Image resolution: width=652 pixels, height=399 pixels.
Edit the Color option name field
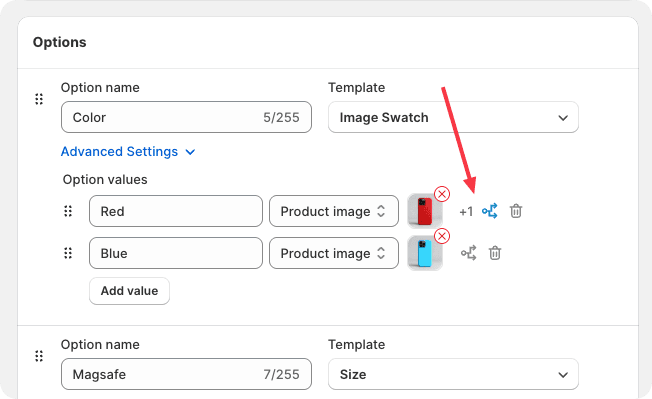click(186, 117)
